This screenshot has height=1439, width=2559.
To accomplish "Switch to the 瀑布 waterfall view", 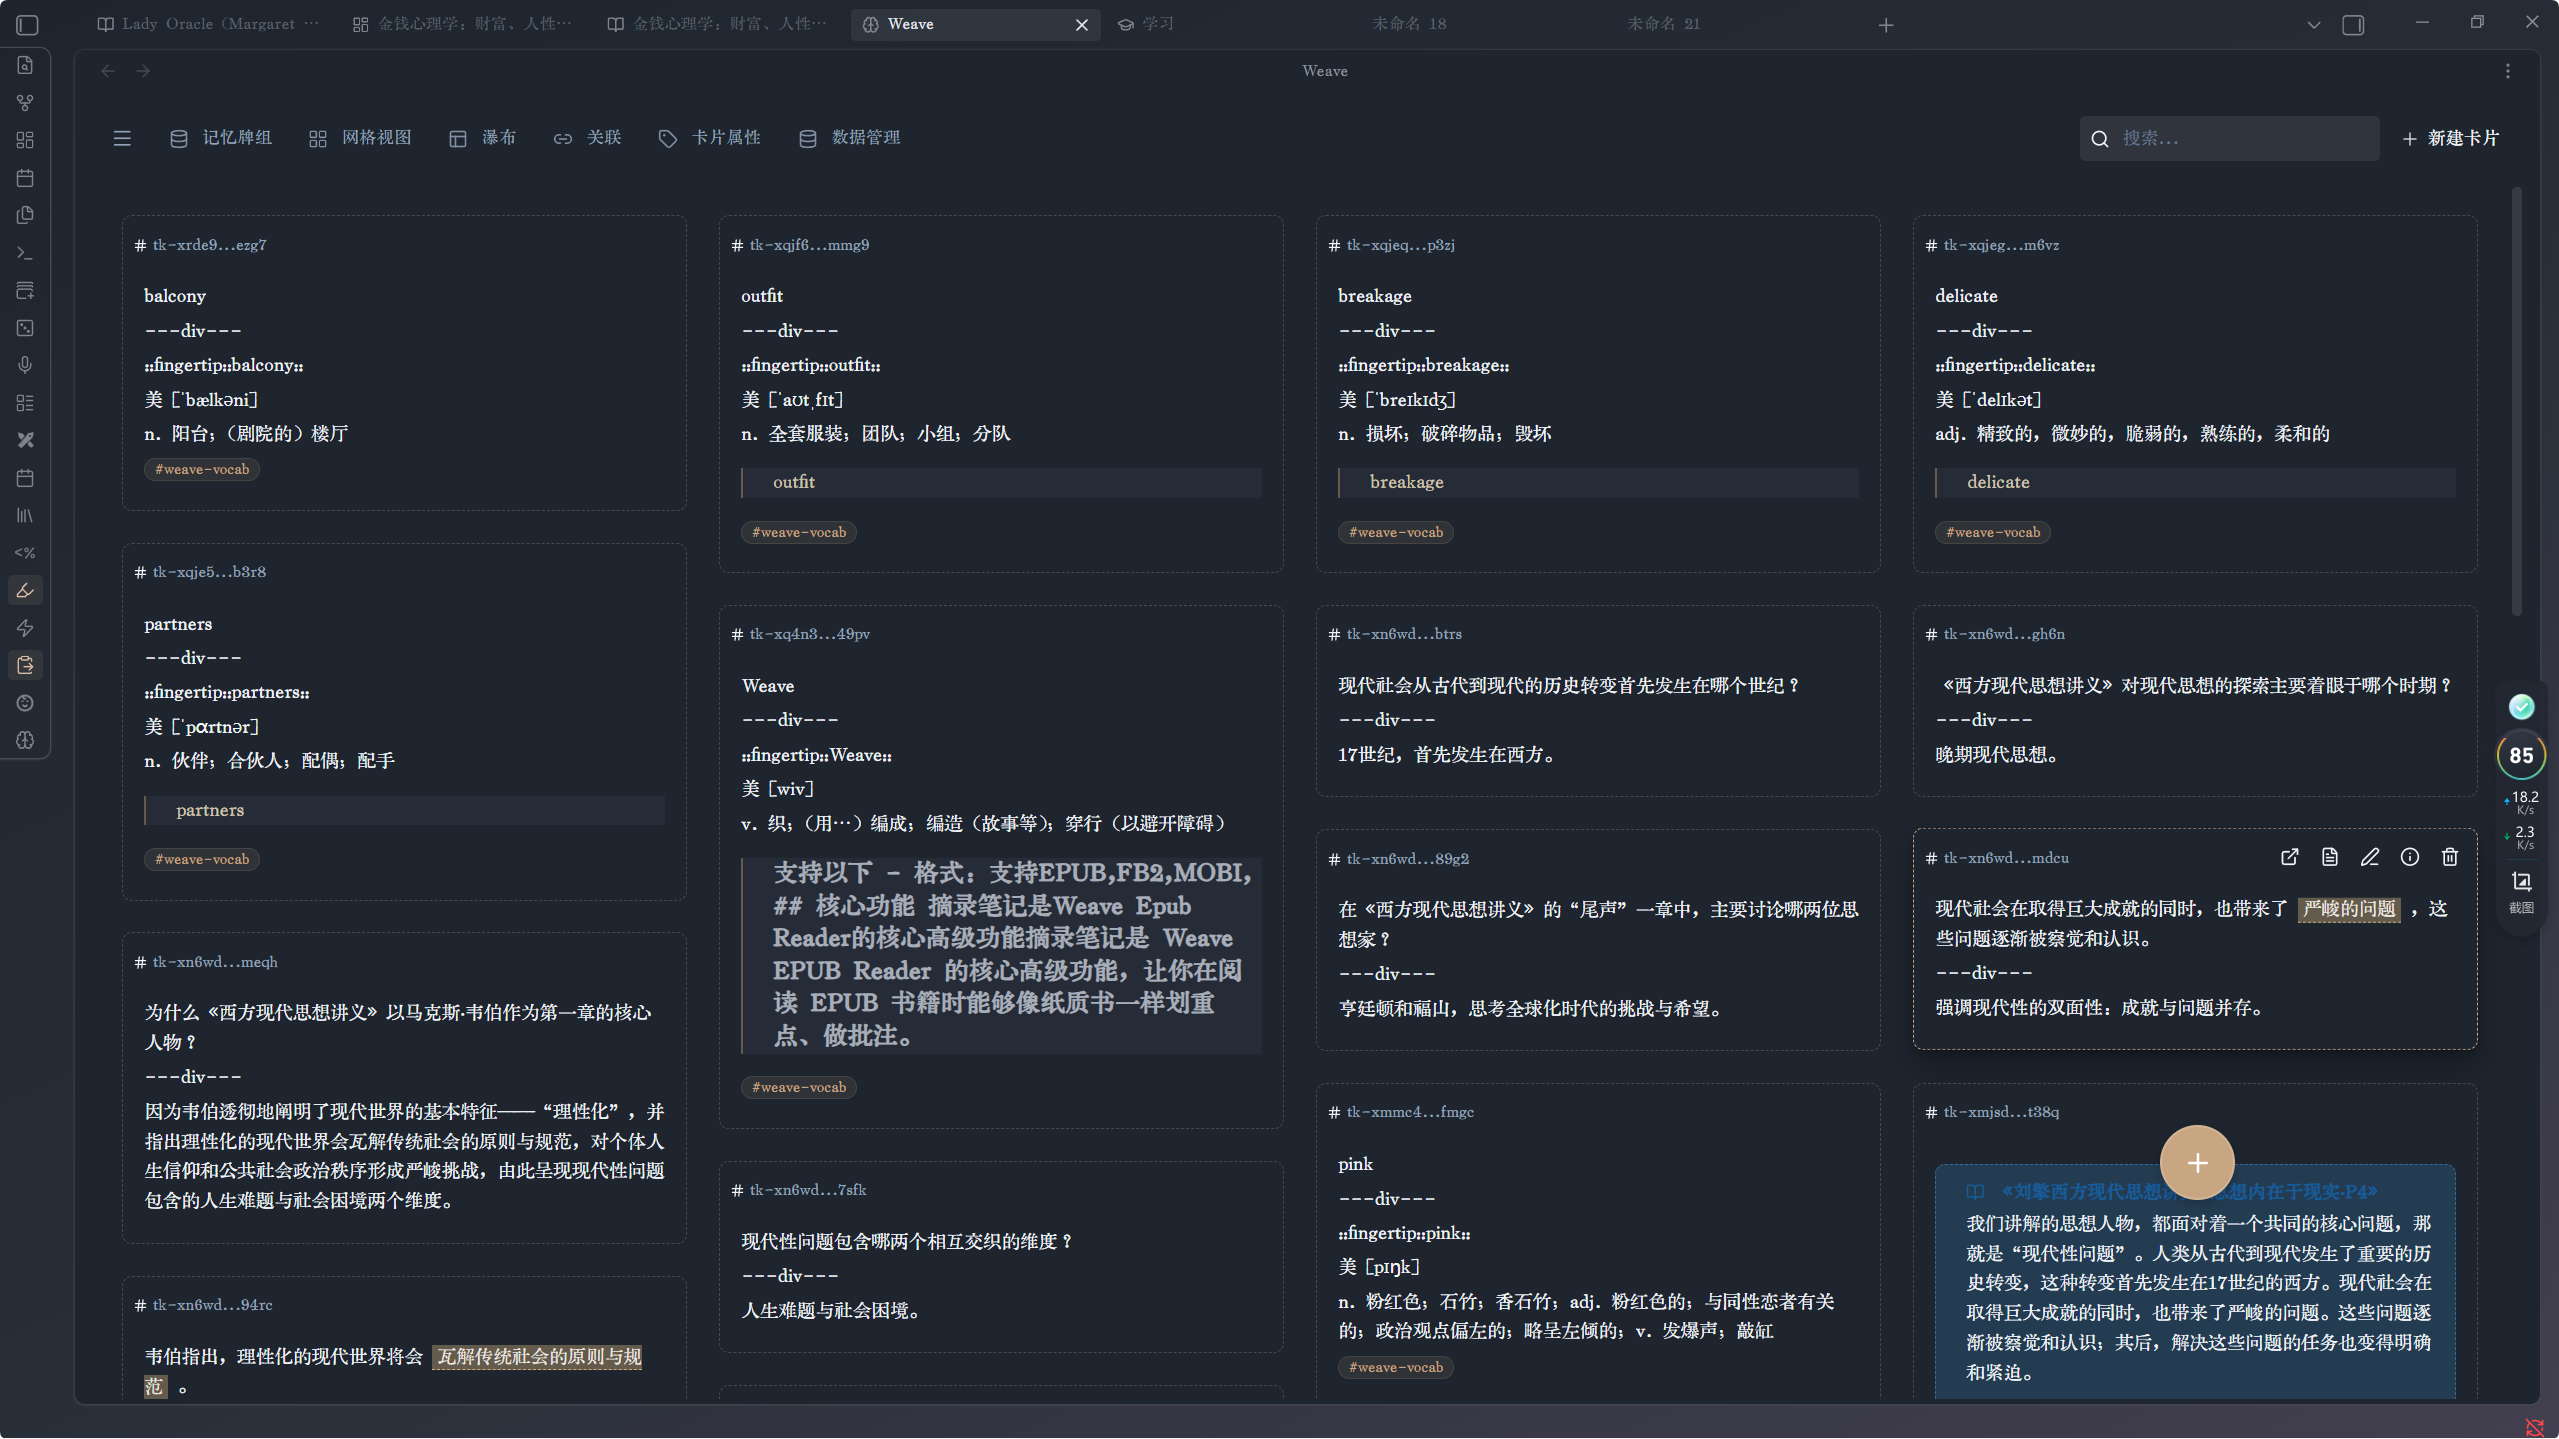I will pyautogui.click(x=482, y=138).
